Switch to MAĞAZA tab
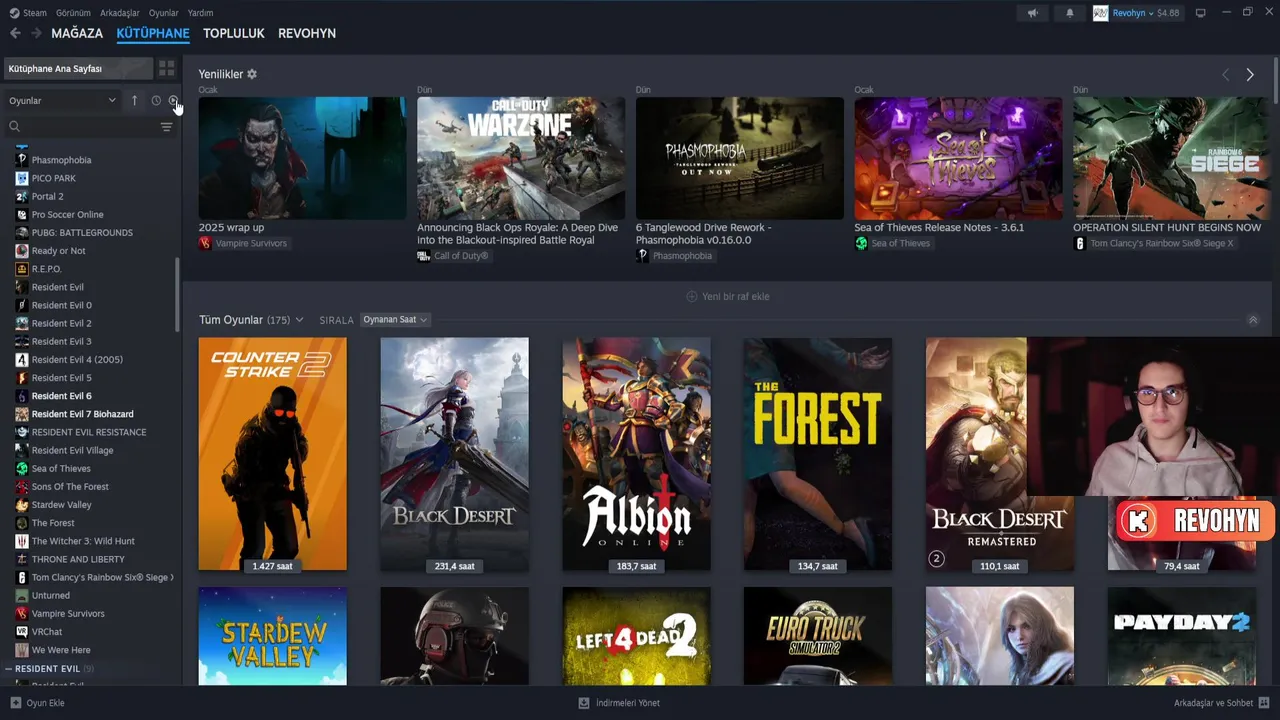The width and height of the screenshot is (1280, 720). [77, 33]
